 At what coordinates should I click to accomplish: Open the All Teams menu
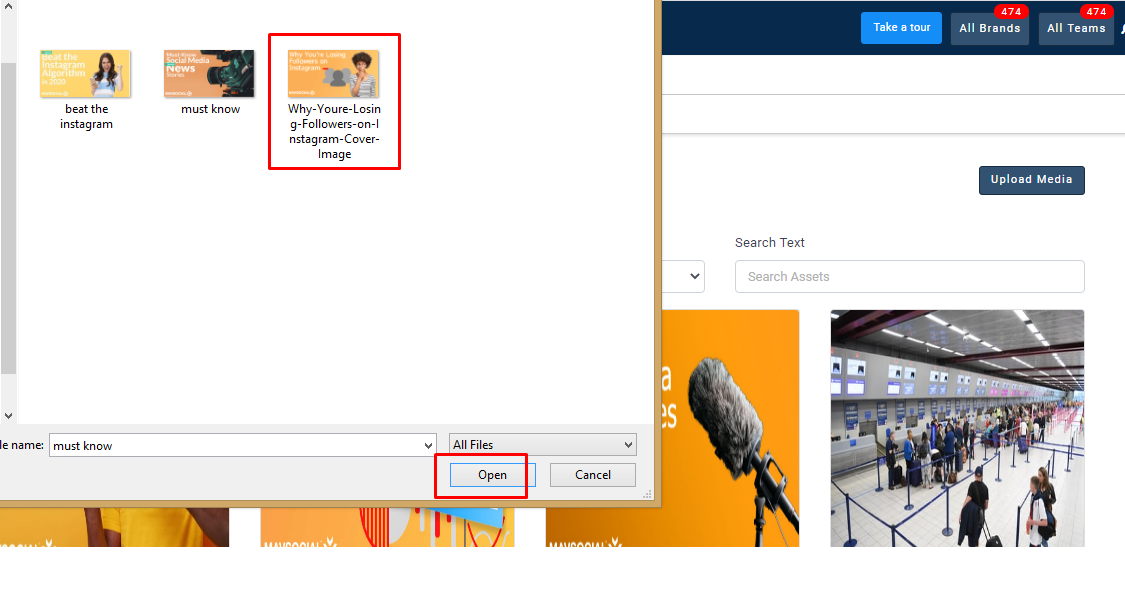(x=1076, y=29)
